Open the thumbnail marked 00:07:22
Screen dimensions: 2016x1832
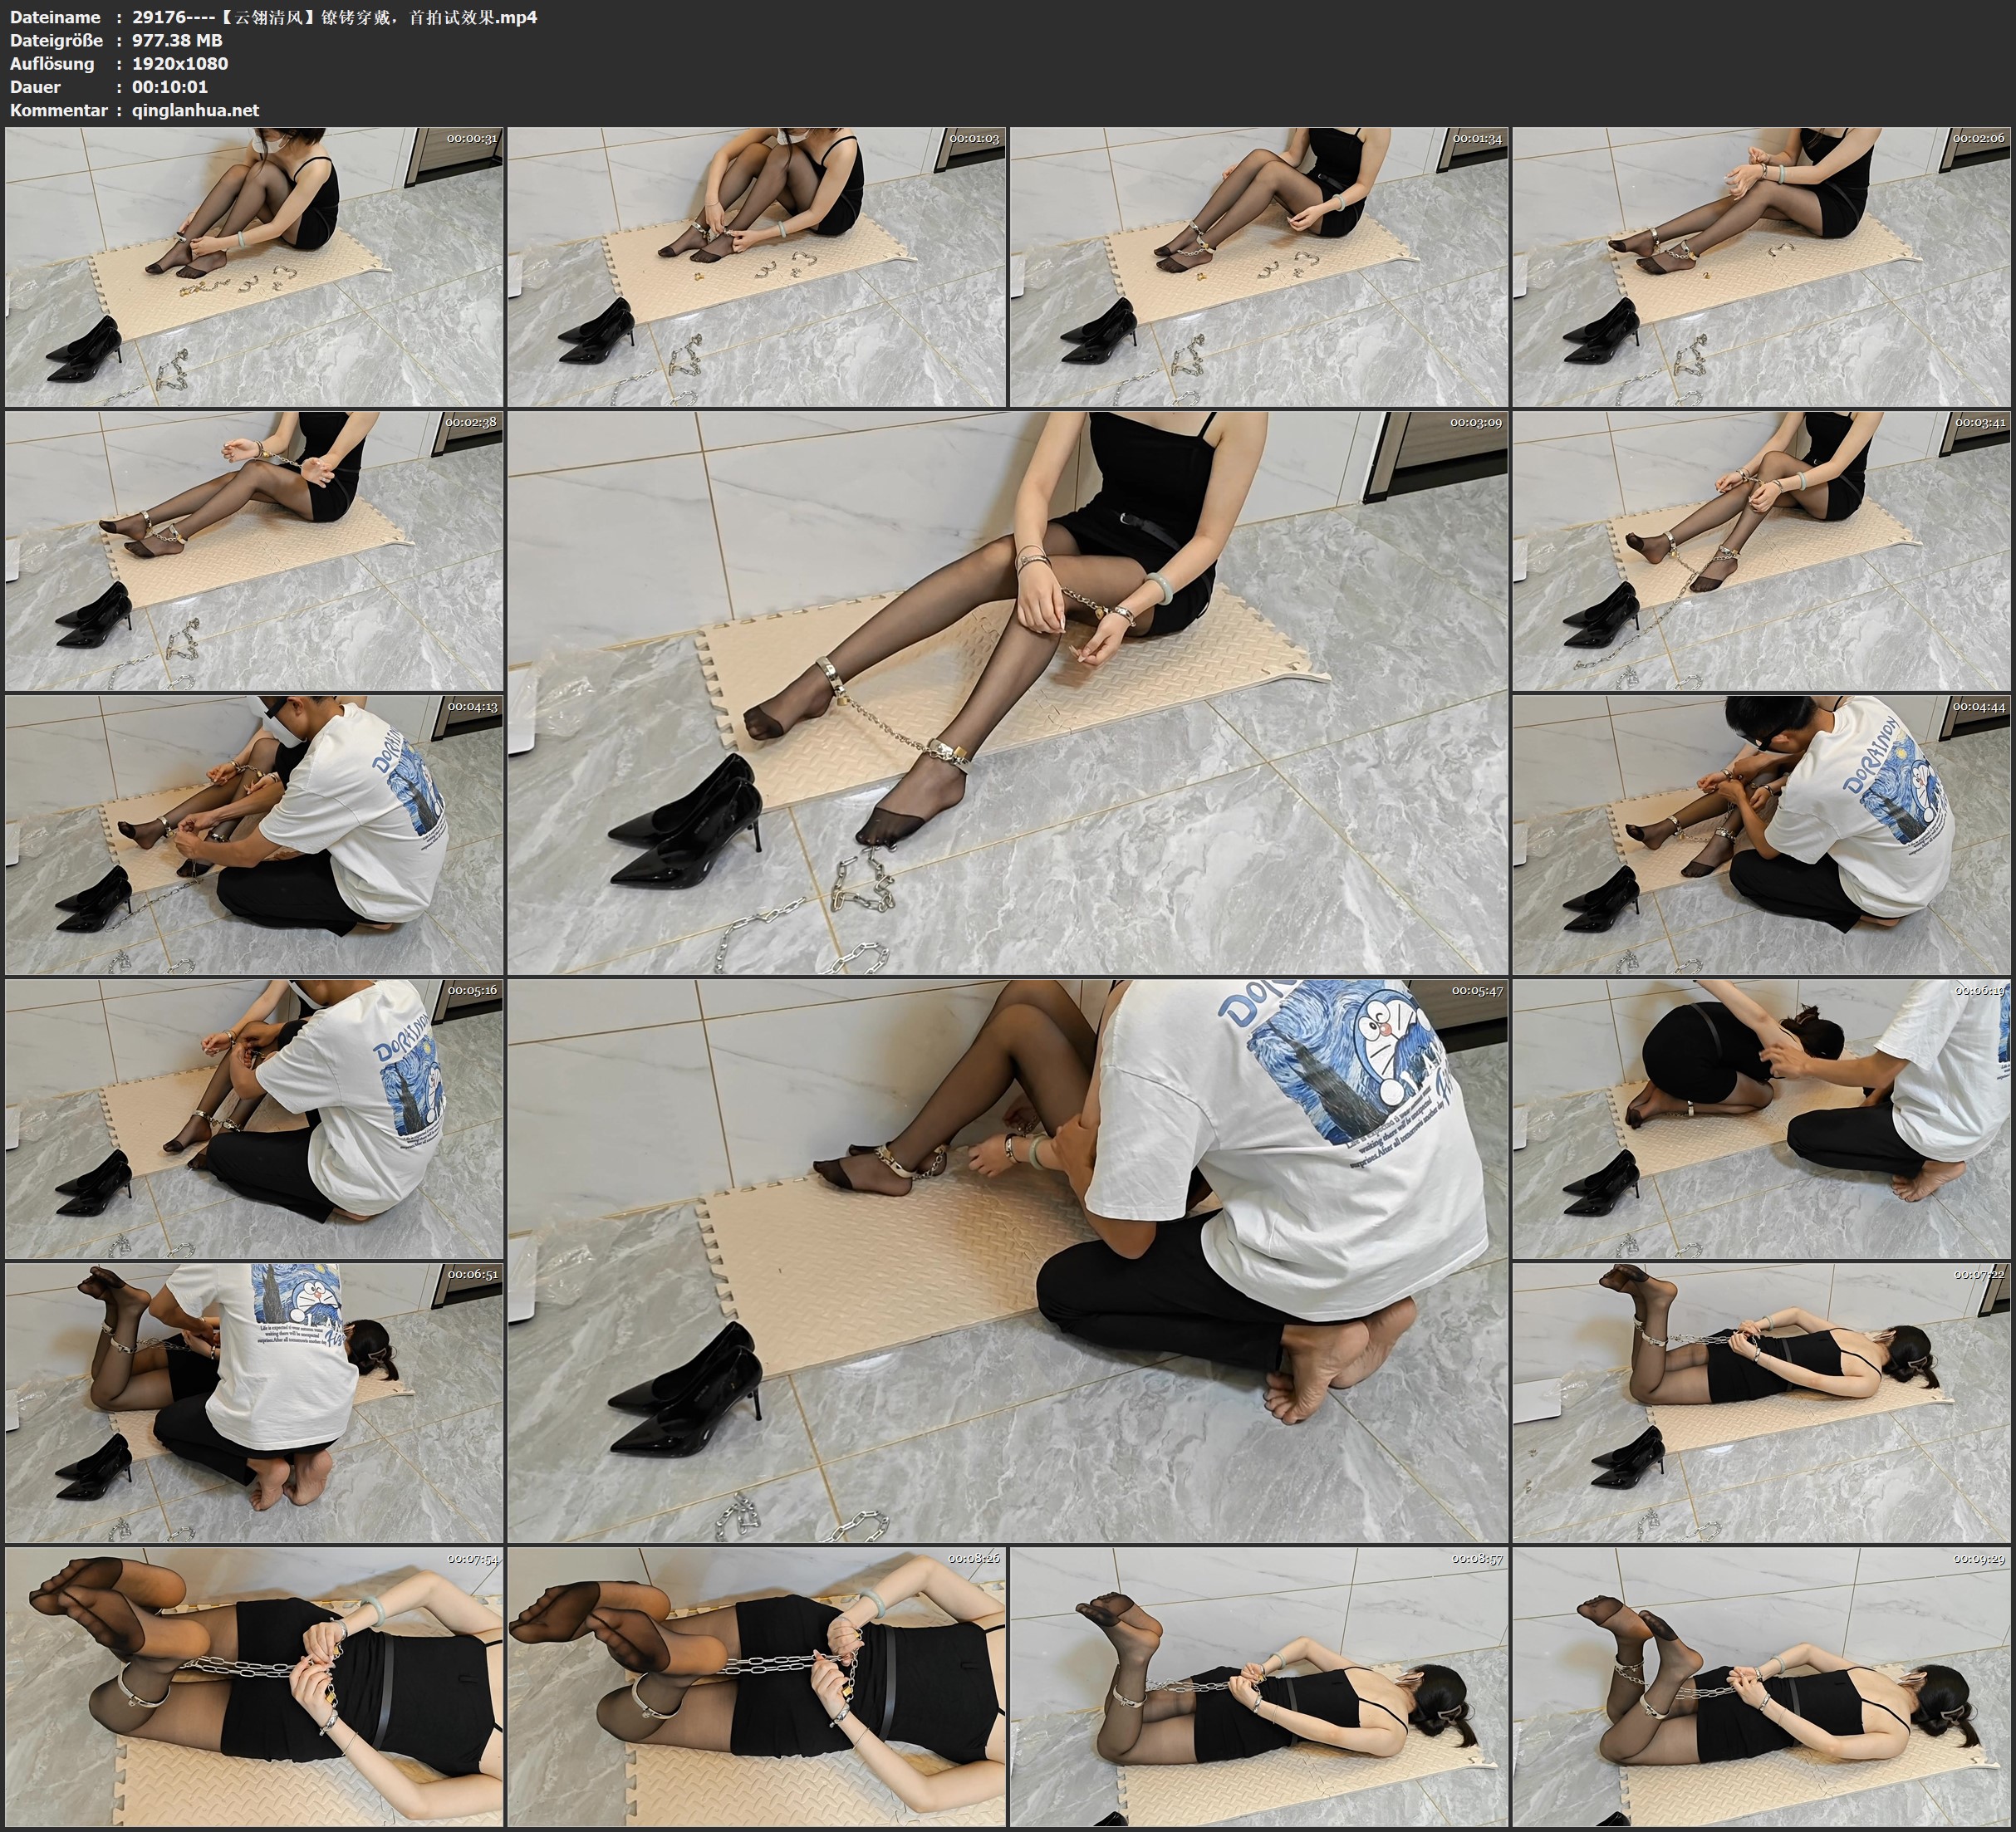1762,1402
